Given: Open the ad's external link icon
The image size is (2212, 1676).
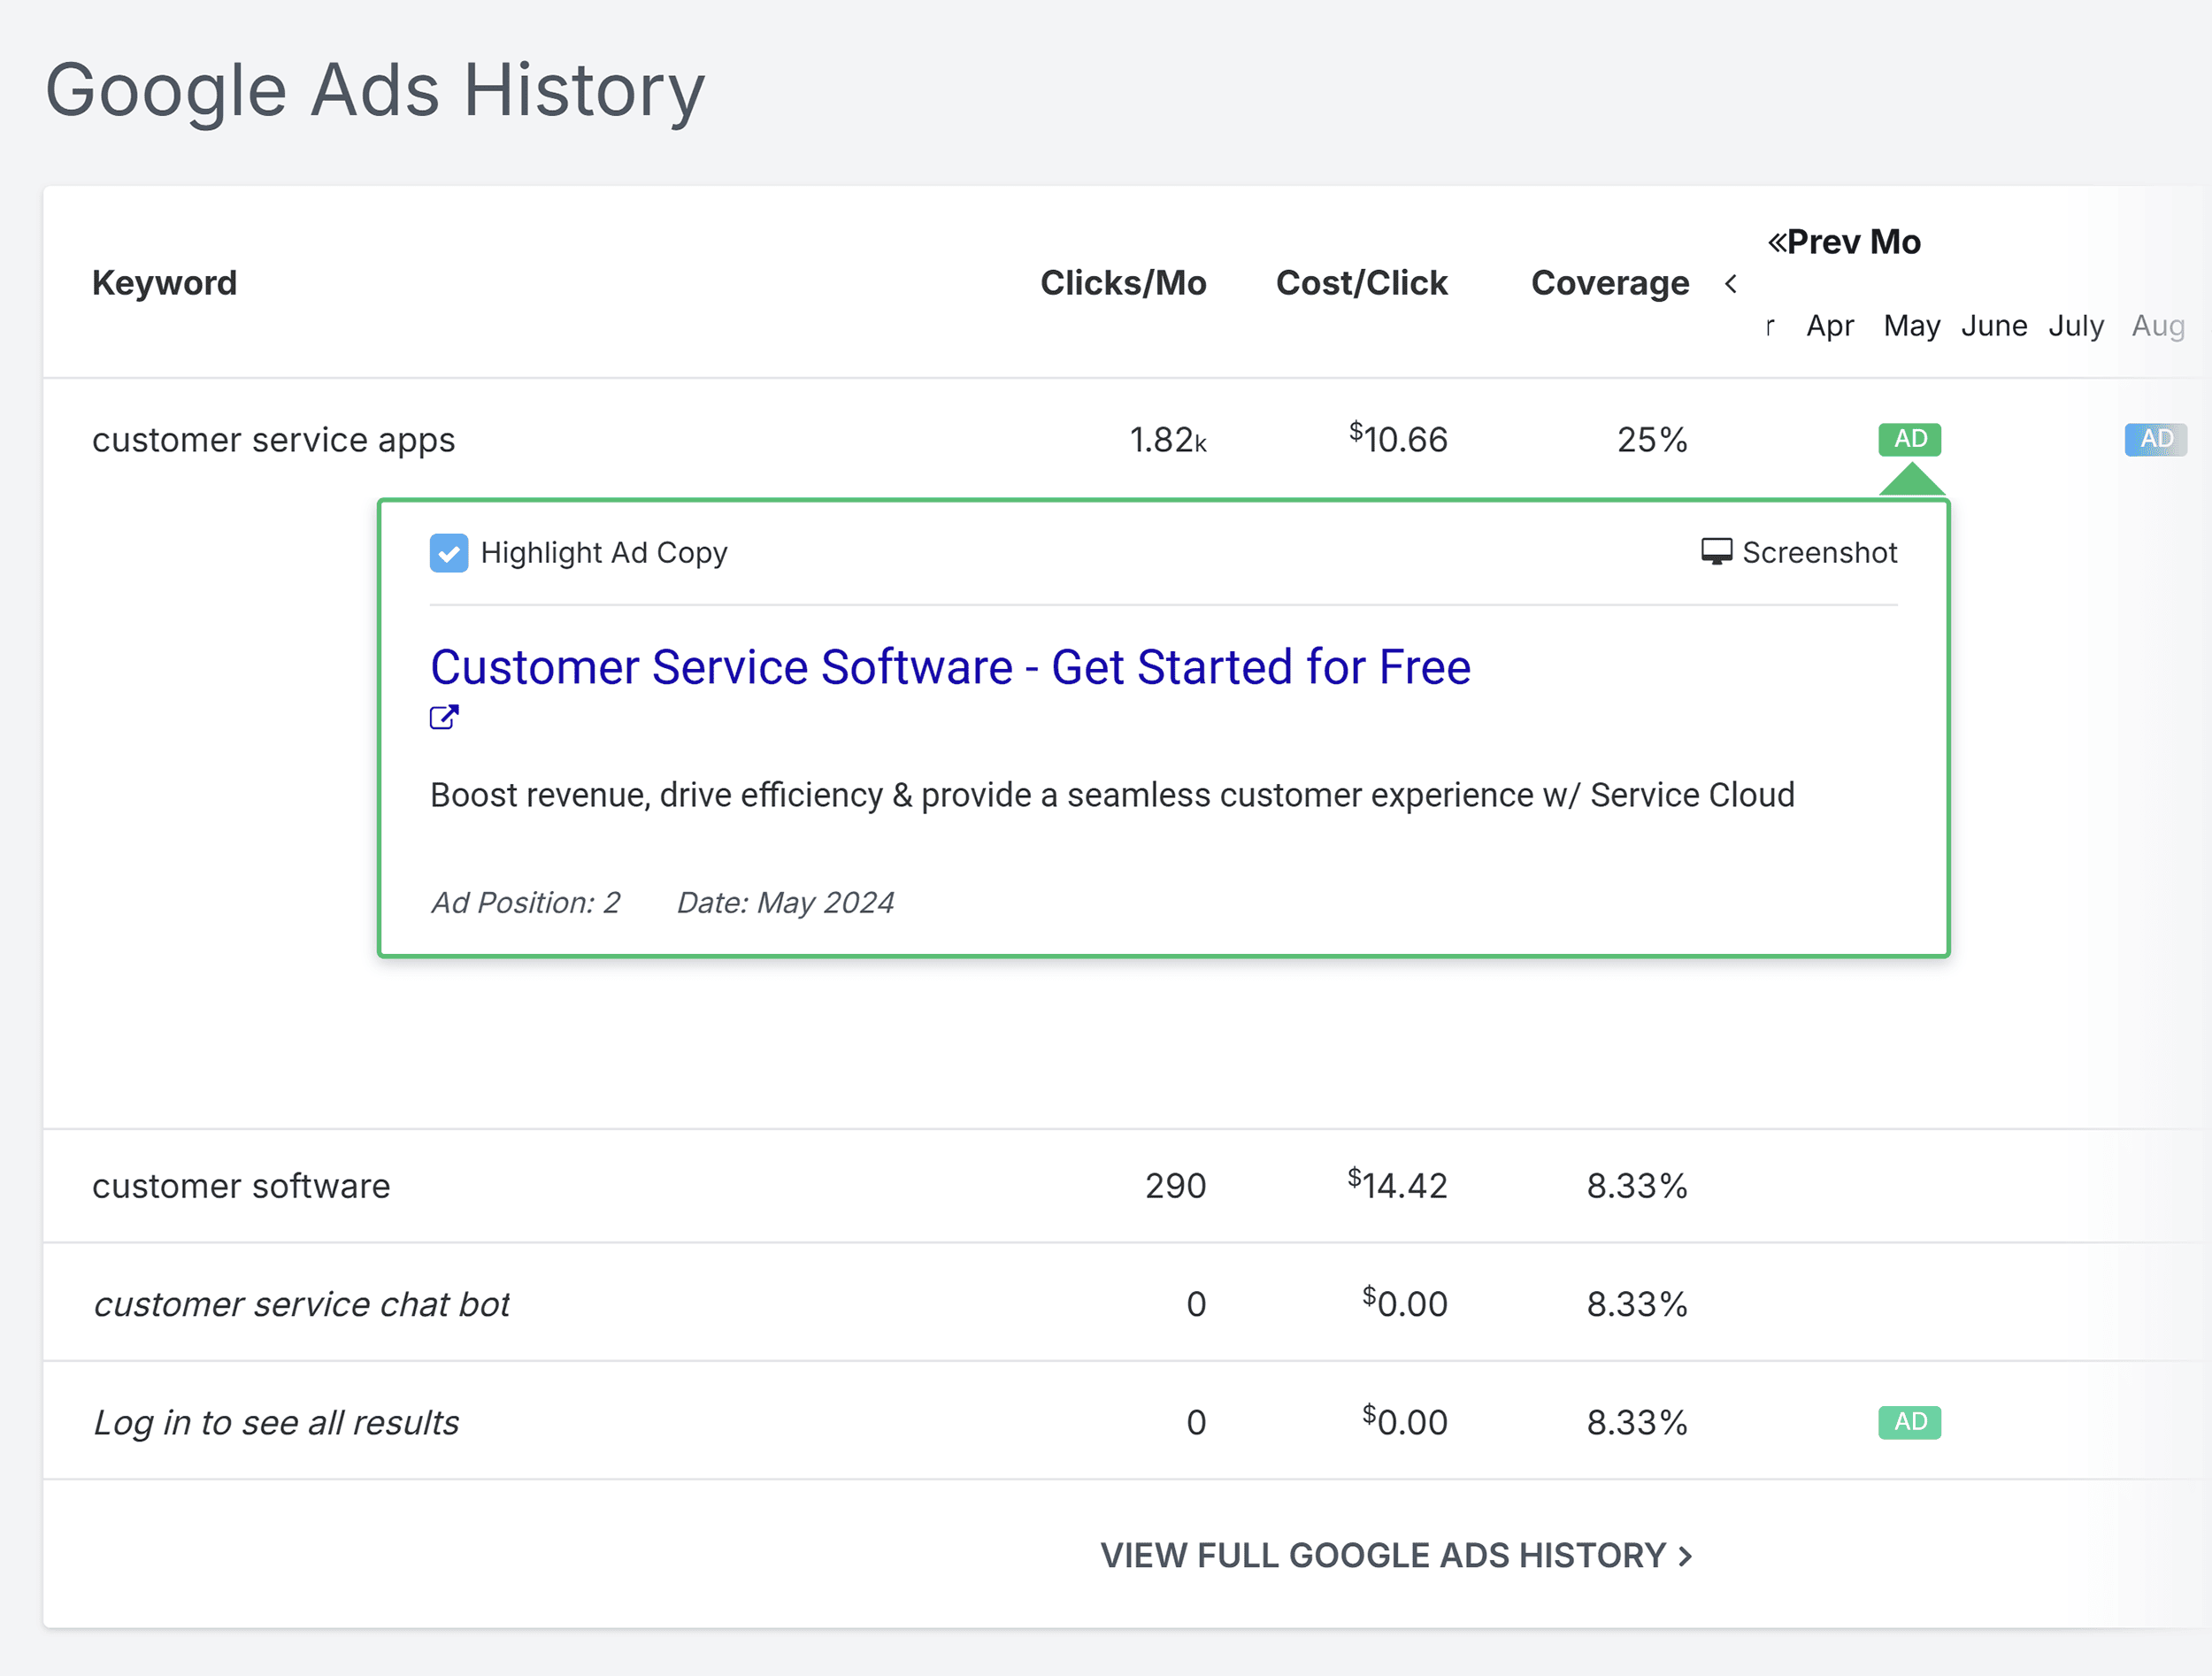Looking at the screenshot, I should coord(444,717).
